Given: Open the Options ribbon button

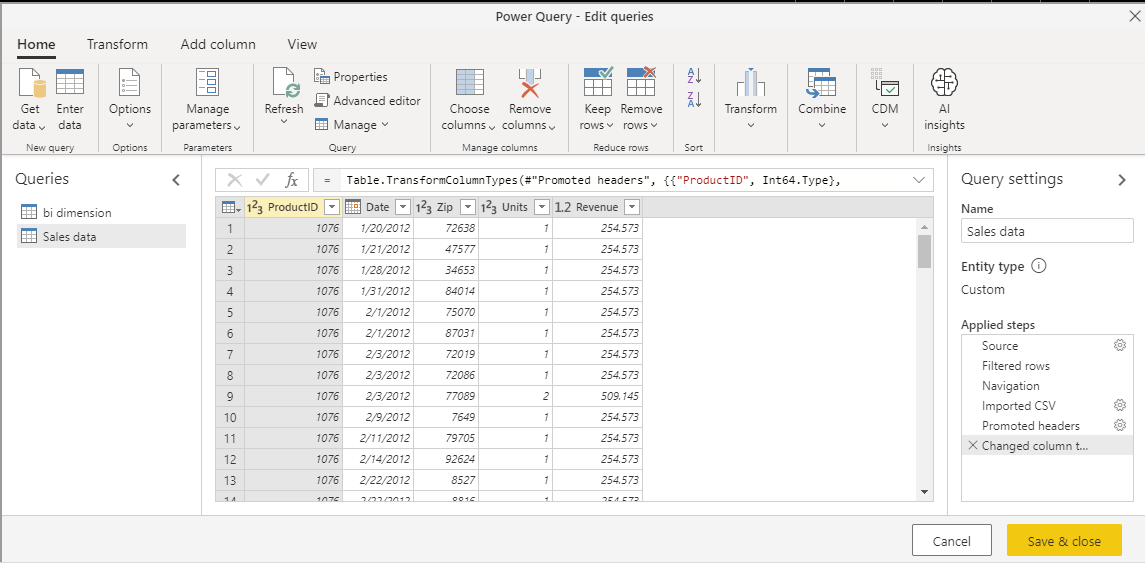Looking at the screenshot, I should (x=129, y=99).
